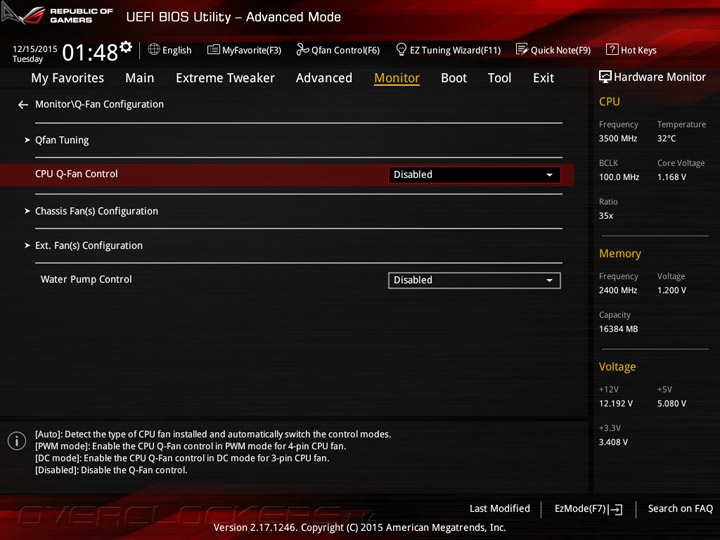Click the CPU section heading
The height and width of the screenshot is (540, 720).
[x=609, y=101]
